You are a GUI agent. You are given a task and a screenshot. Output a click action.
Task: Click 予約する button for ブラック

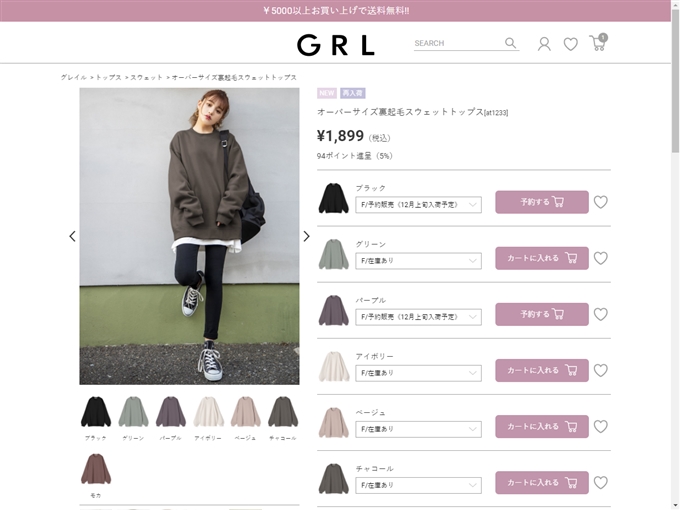[542, 202]
